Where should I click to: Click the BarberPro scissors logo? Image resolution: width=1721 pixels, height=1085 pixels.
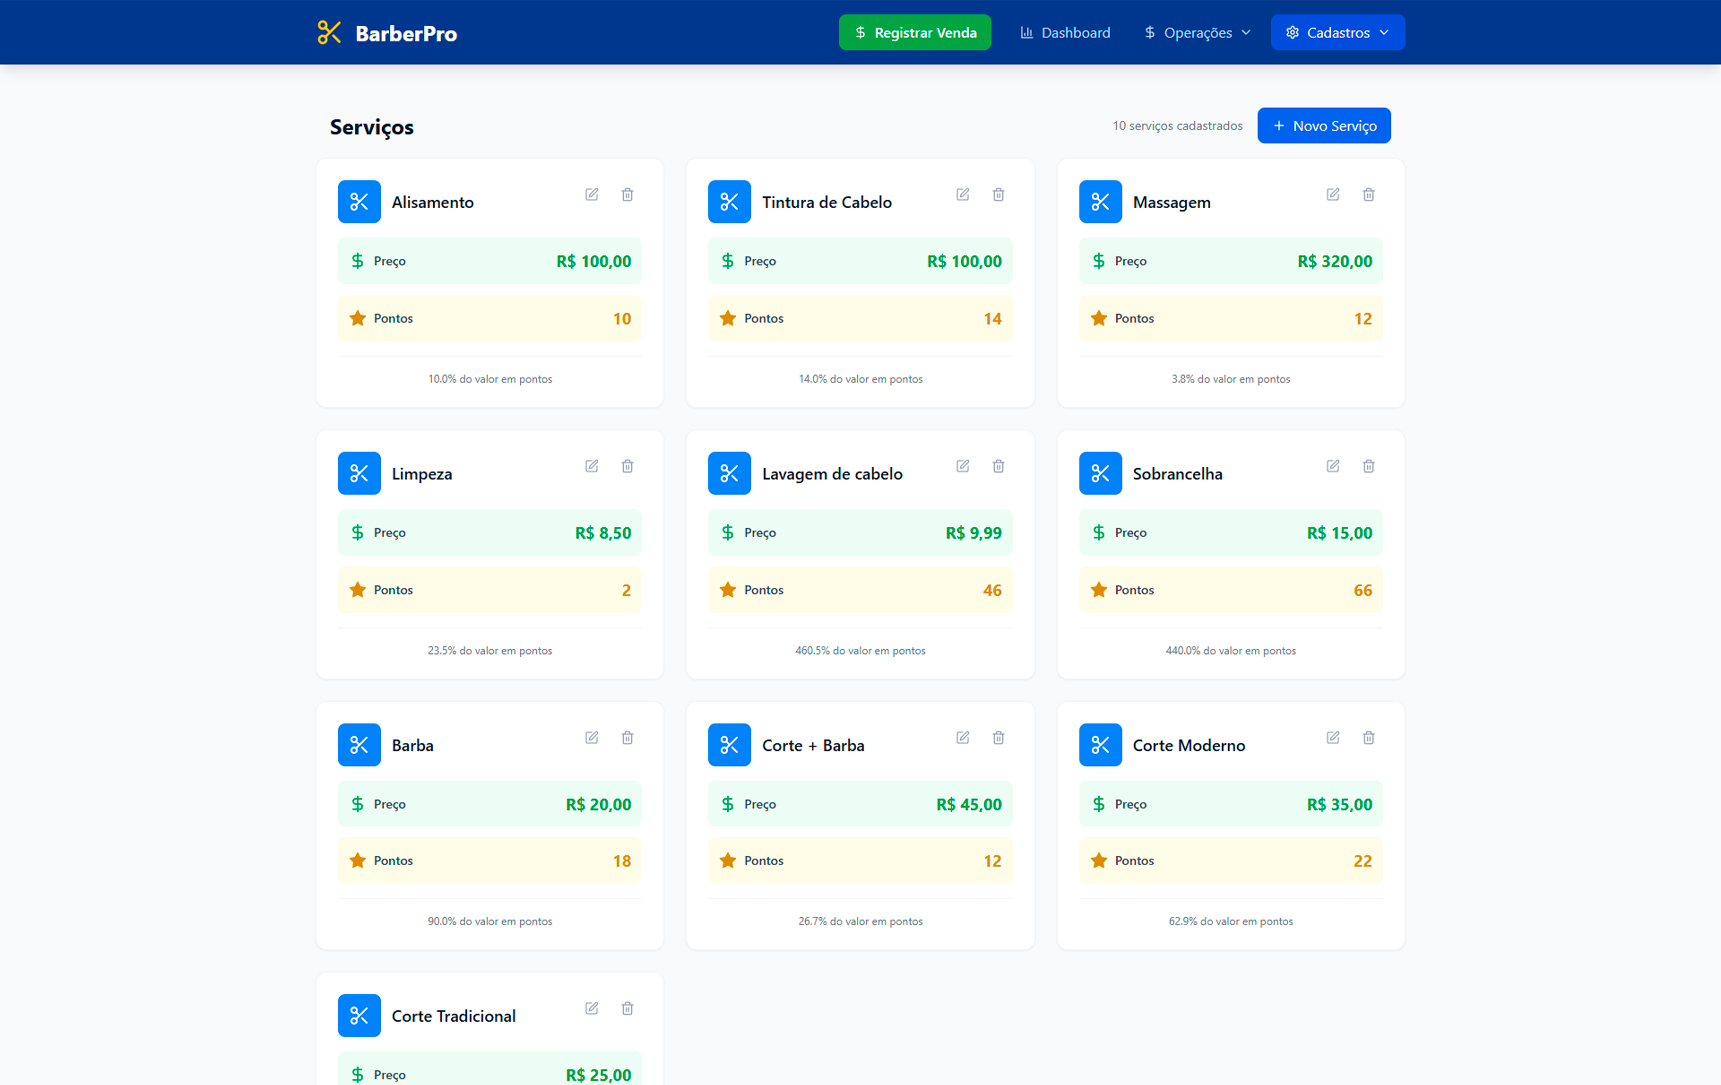pos(329,33)
